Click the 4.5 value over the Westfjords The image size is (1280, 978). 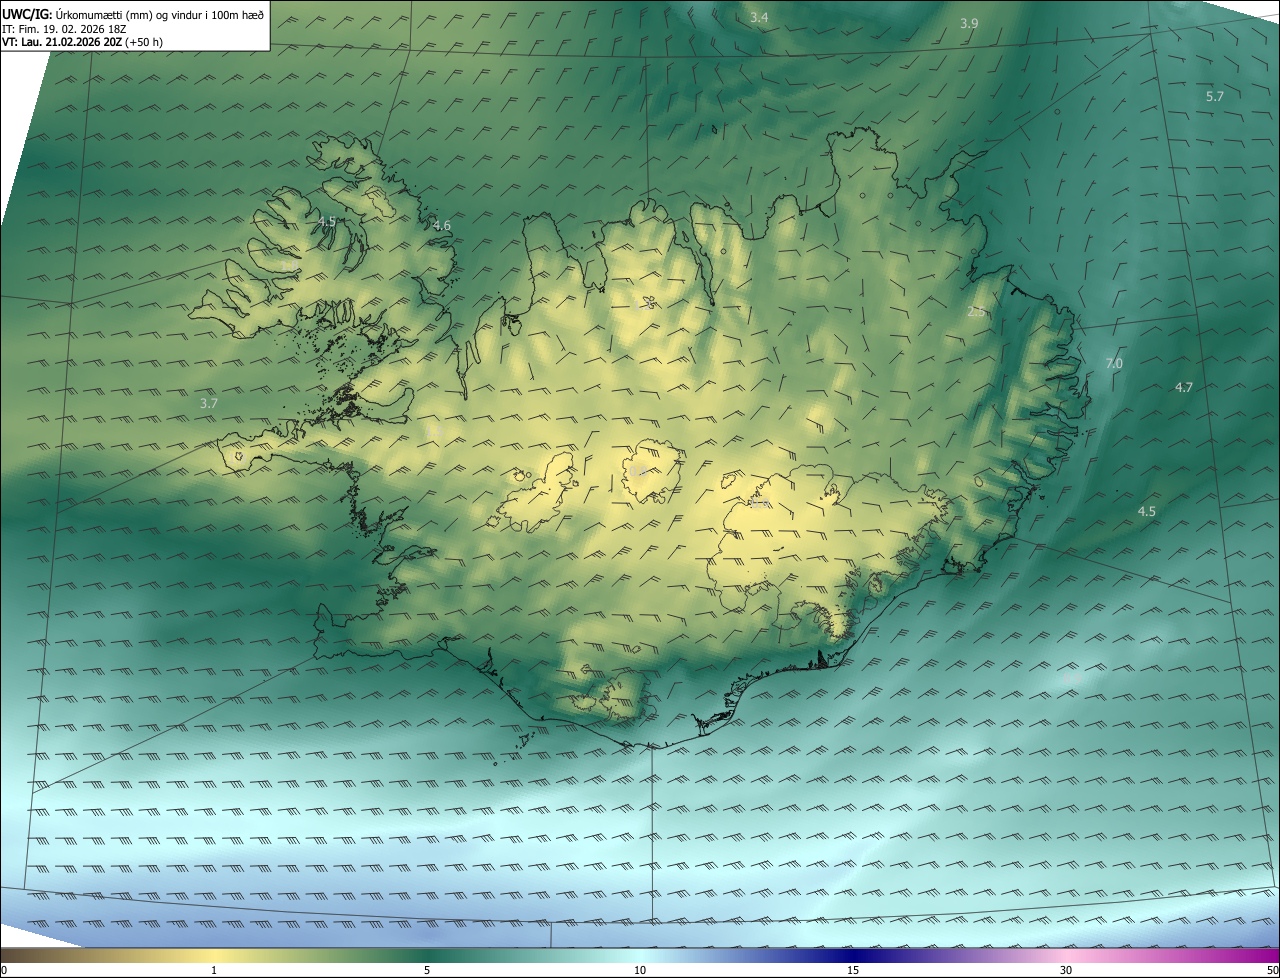click(x=327, y=221)
